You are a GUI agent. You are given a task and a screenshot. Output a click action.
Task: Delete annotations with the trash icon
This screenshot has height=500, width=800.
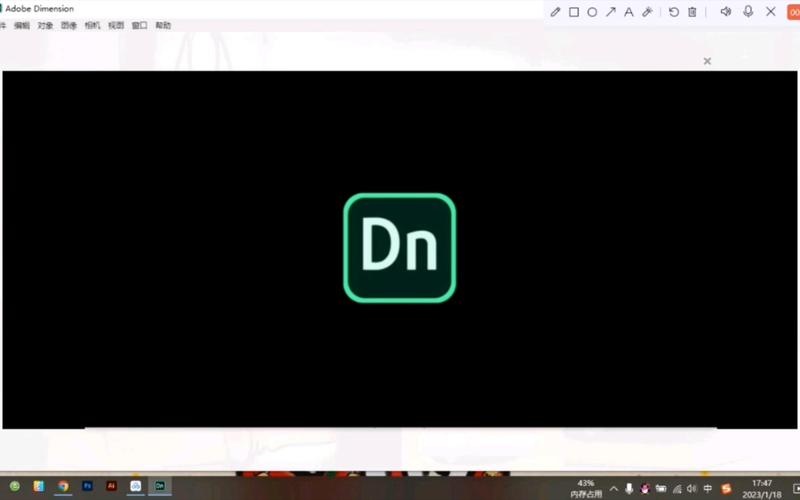692,12
